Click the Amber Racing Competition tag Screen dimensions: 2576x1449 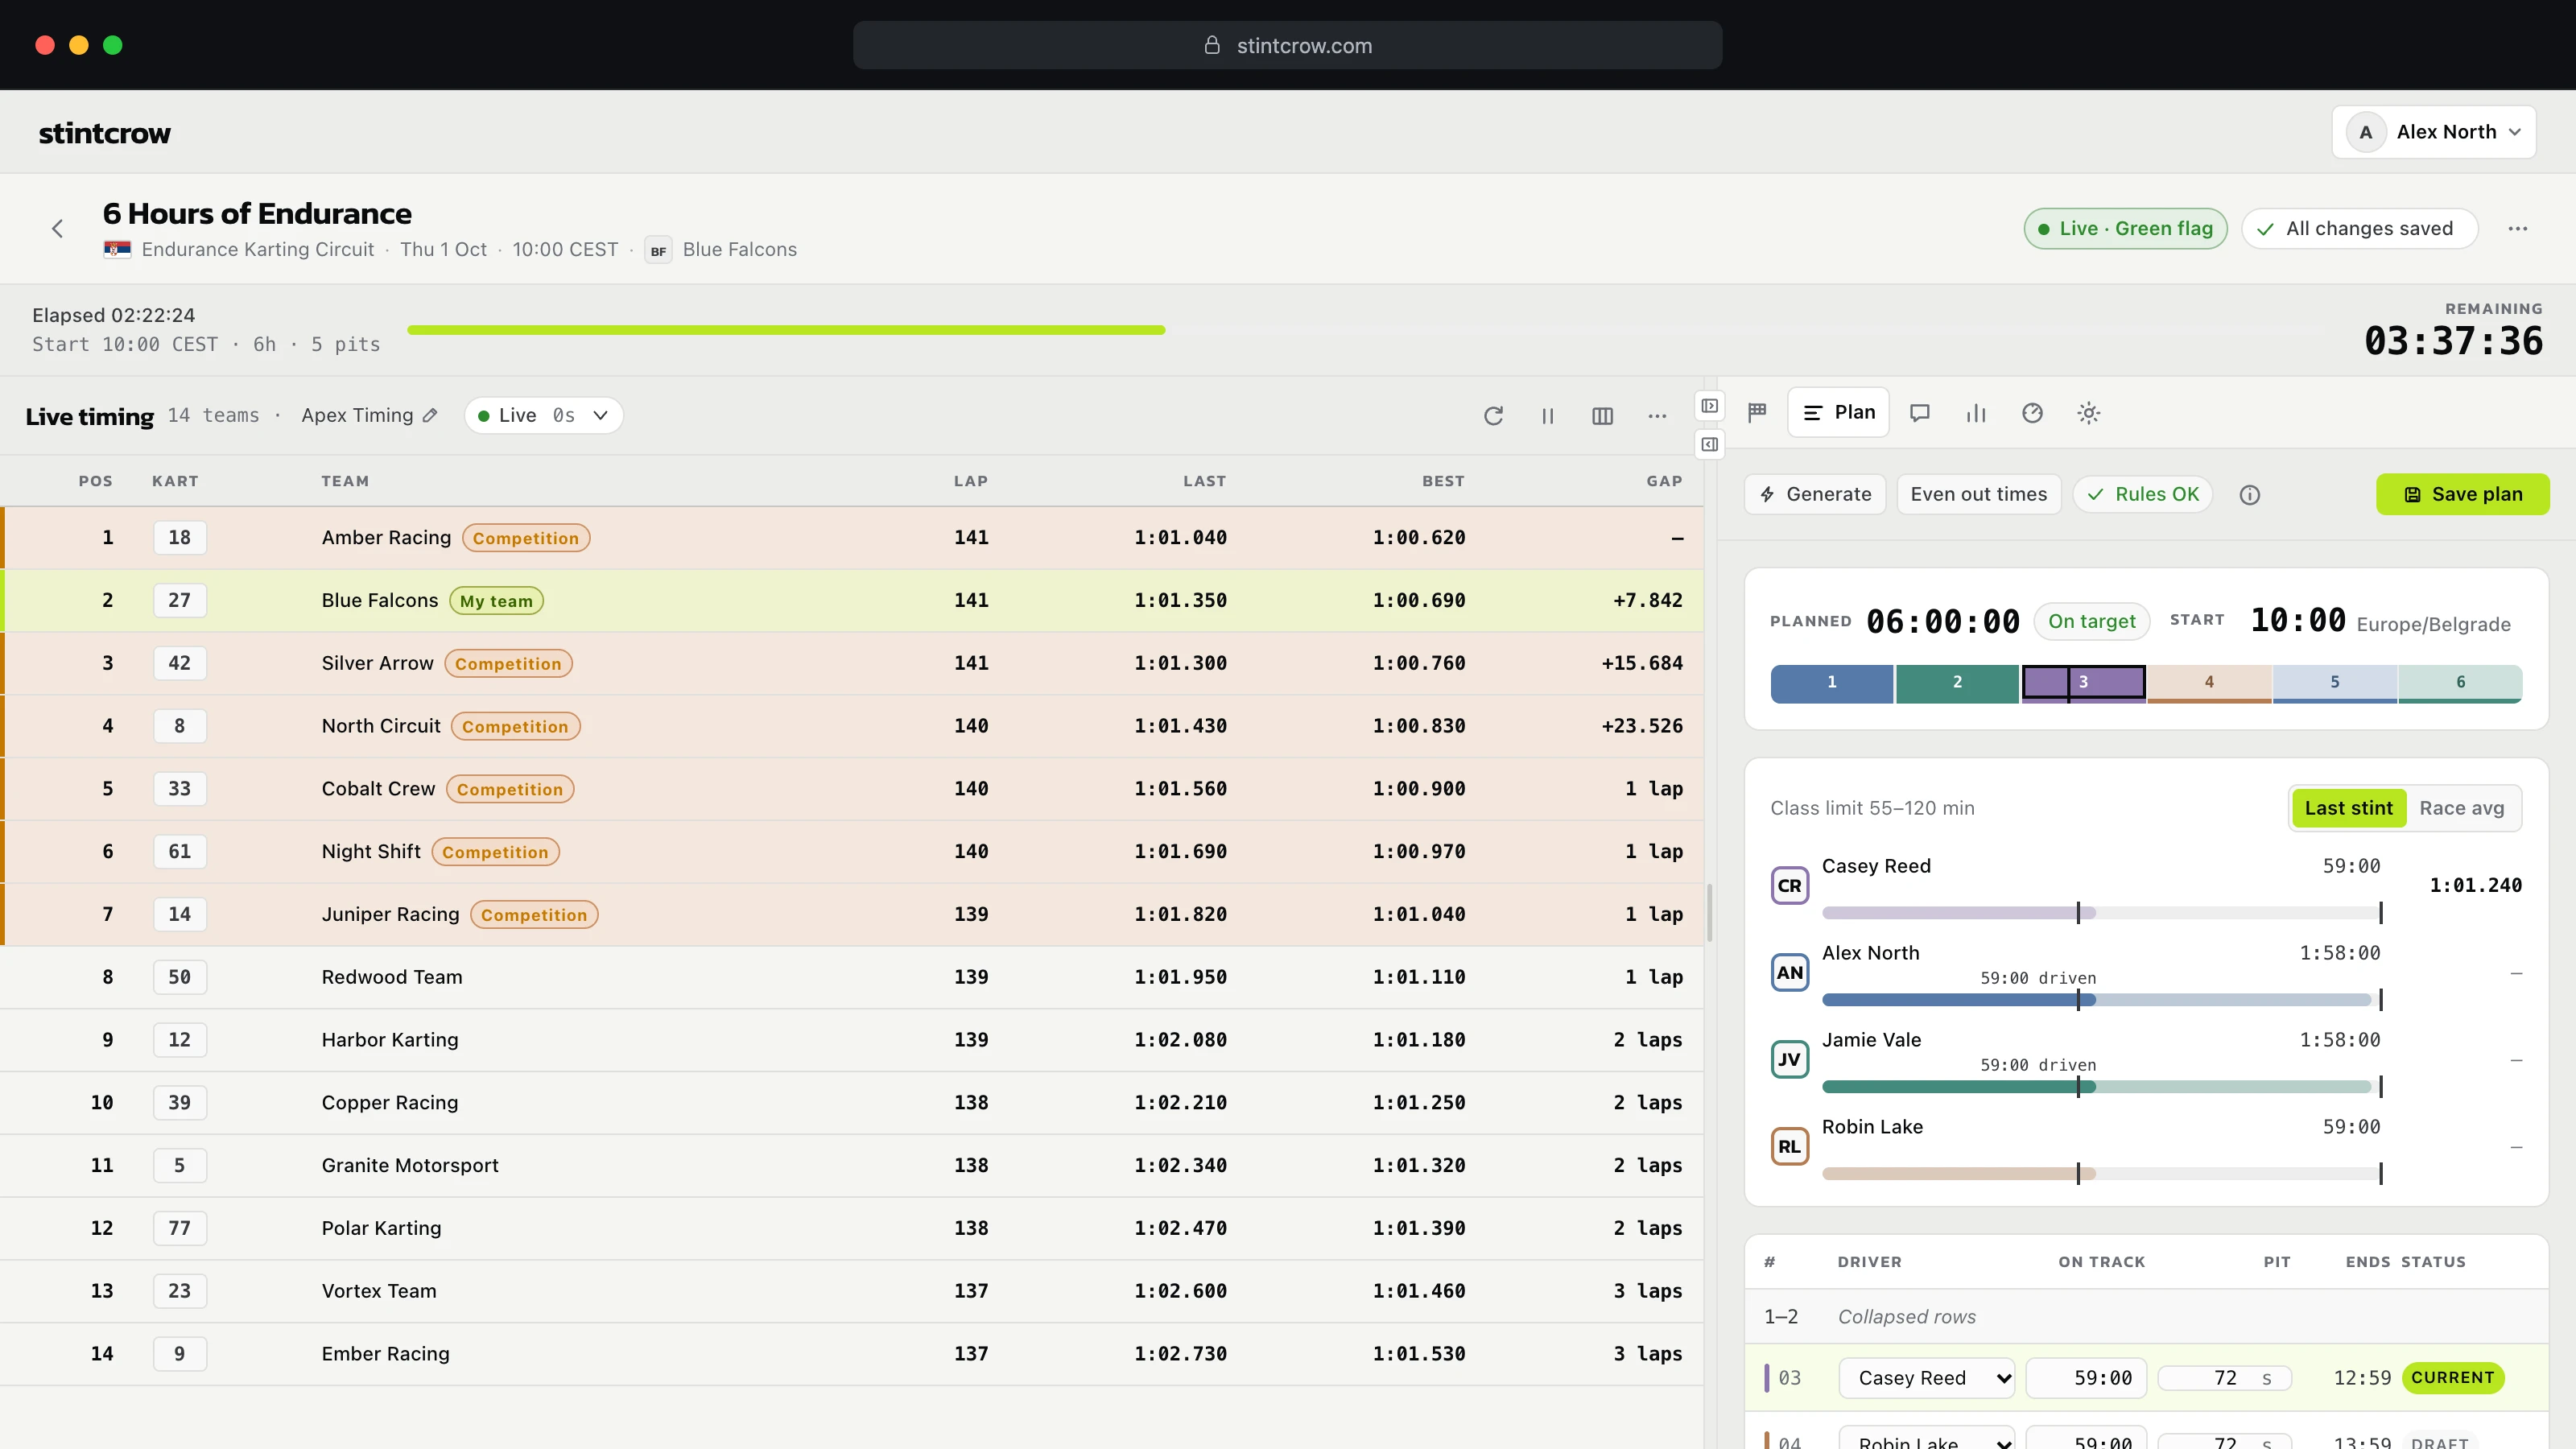pos(526,538)
